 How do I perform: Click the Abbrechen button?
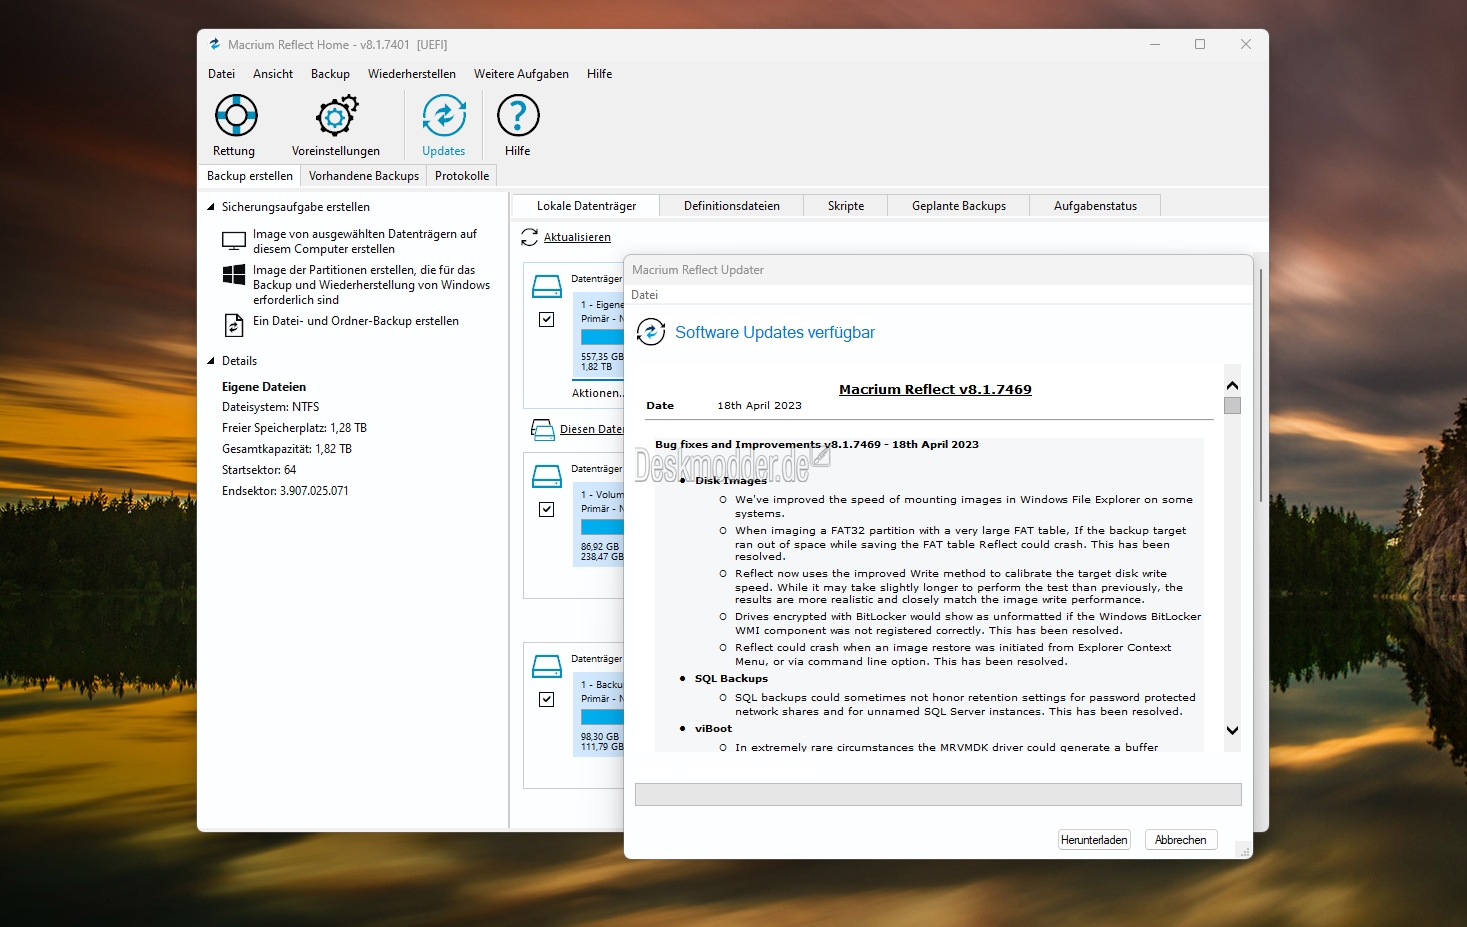[x=1180, y=840]
